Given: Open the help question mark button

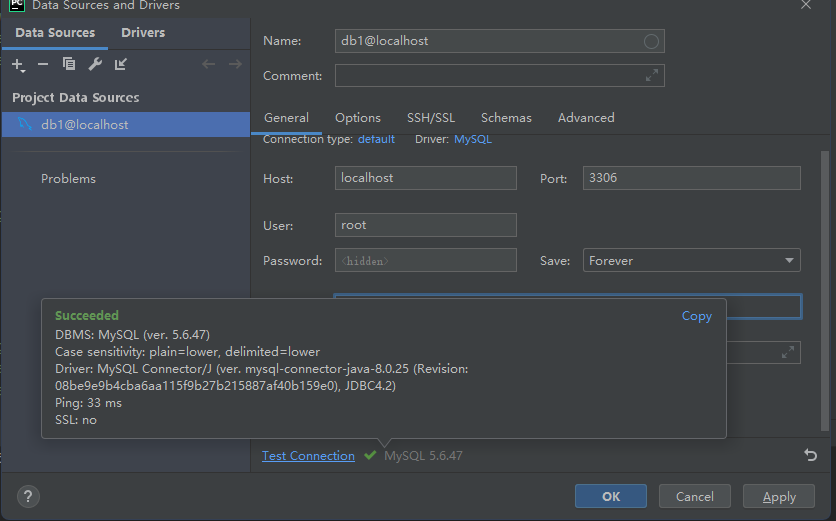Looking at the screenshot, I should pyautogui.click(x=28, y=496).
